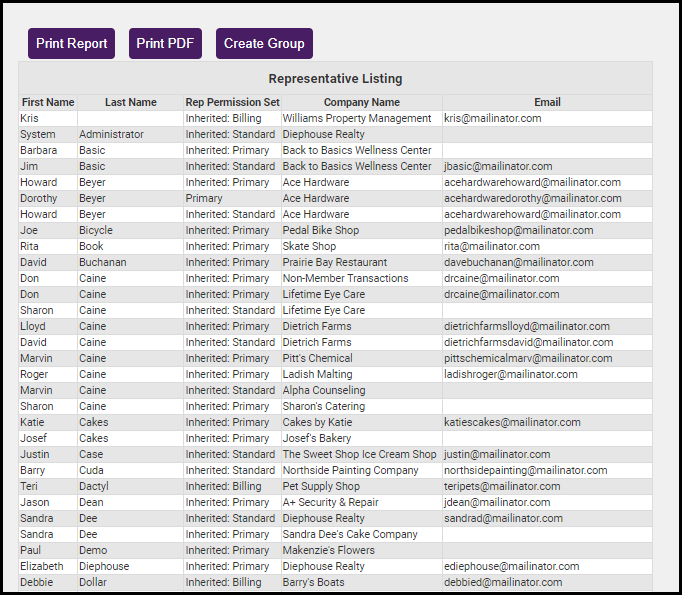Image resolution: width=682 pixels, height=595 pixels.
Task: Select Alpha Counseling company cell
Action: [x=362, y=390]
